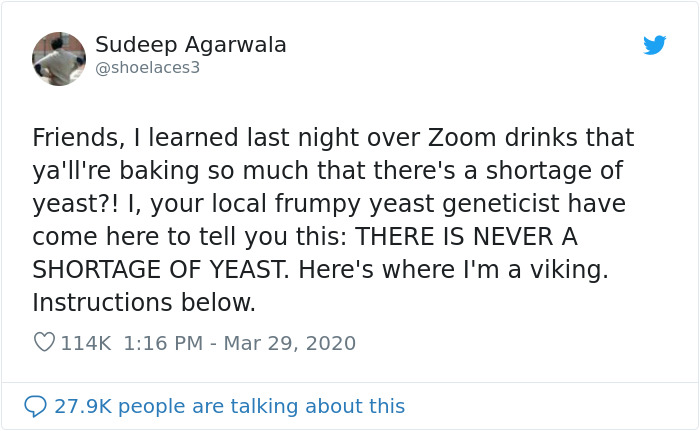Open 27.9K people are talking about this
This screenshot has height=431, width=700.
point(229,406)
